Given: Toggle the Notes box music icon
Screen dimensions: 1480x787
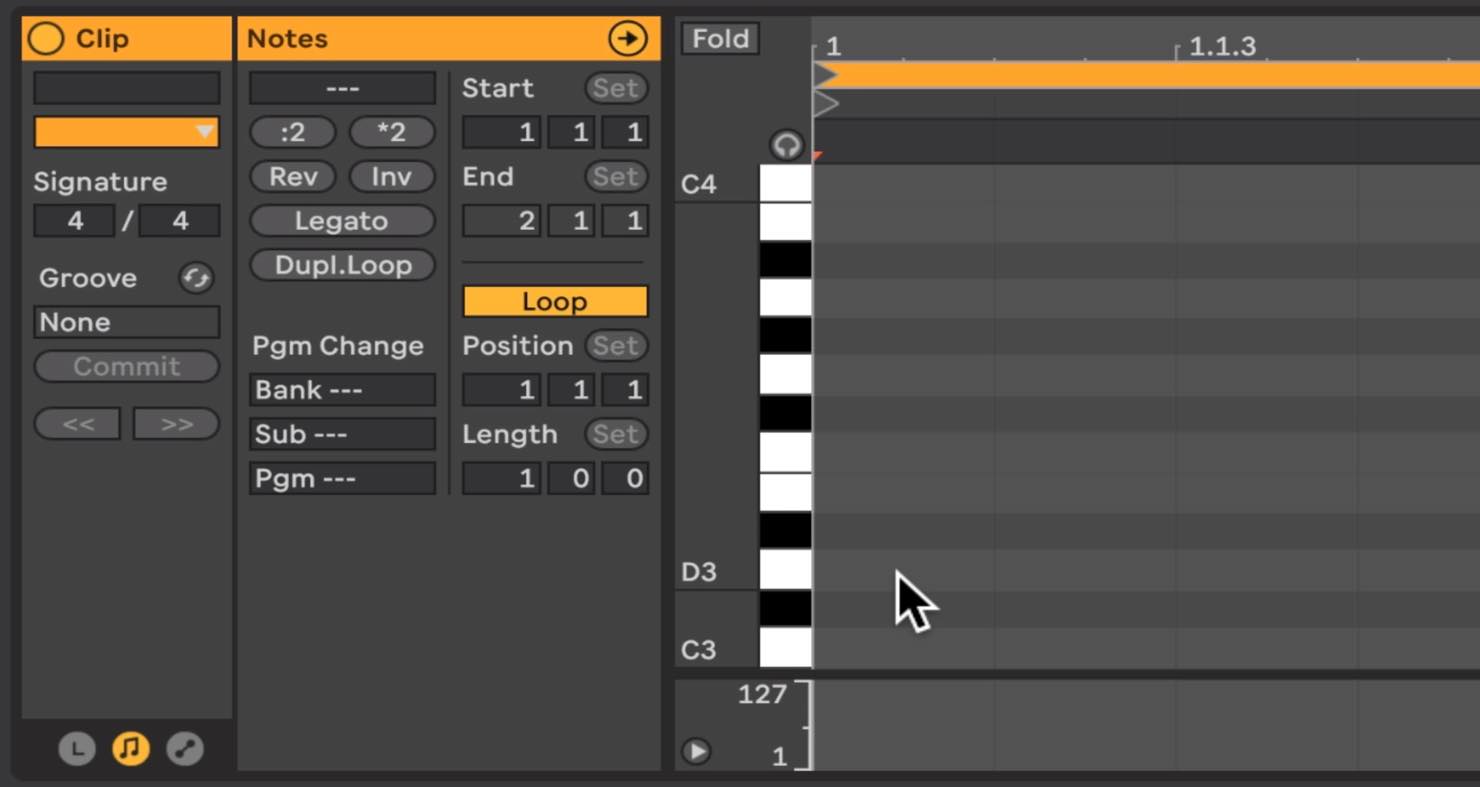Looking at the screenshot, I should pos(131,748).
